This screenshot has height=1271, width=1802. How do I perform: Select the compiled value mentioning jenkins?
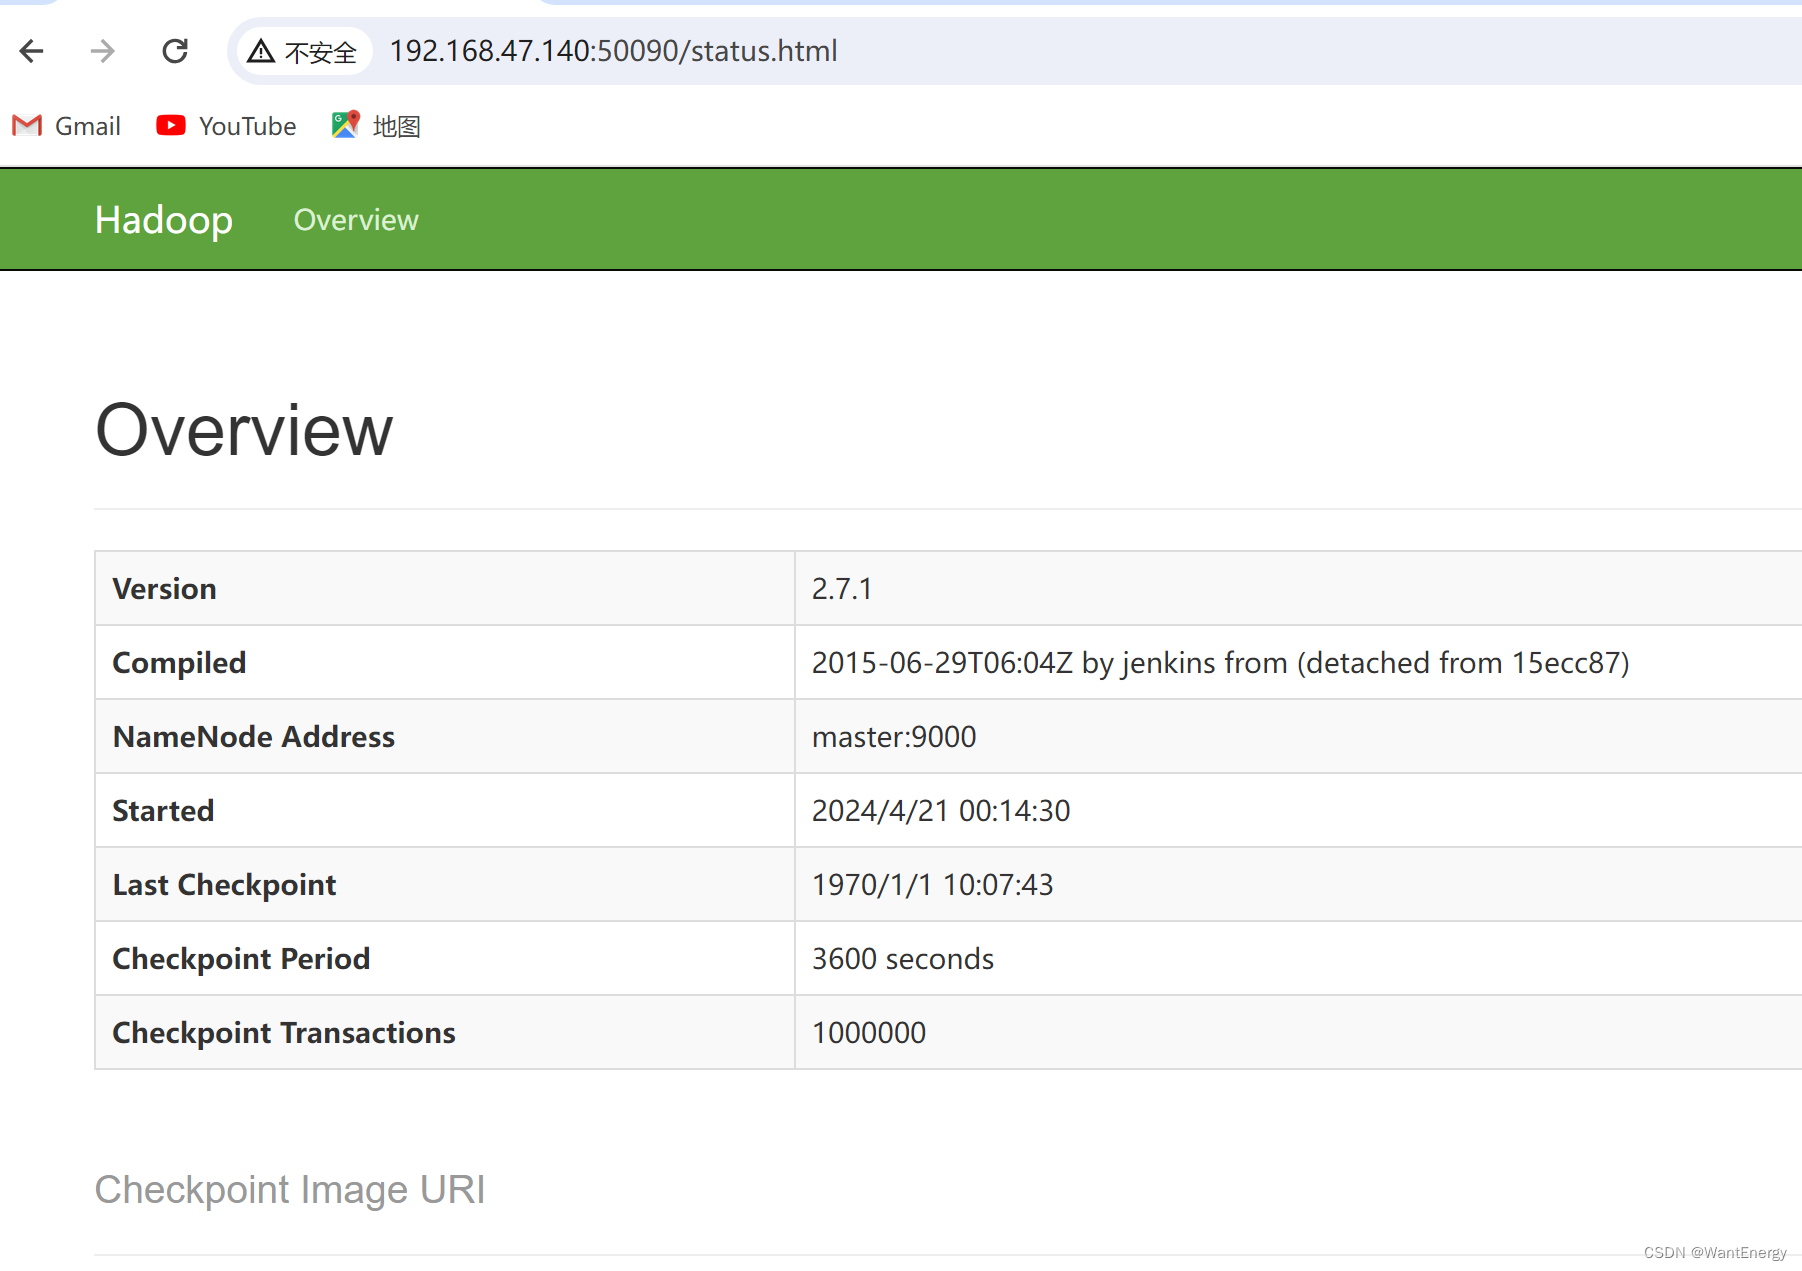[x=1220, y=663]
